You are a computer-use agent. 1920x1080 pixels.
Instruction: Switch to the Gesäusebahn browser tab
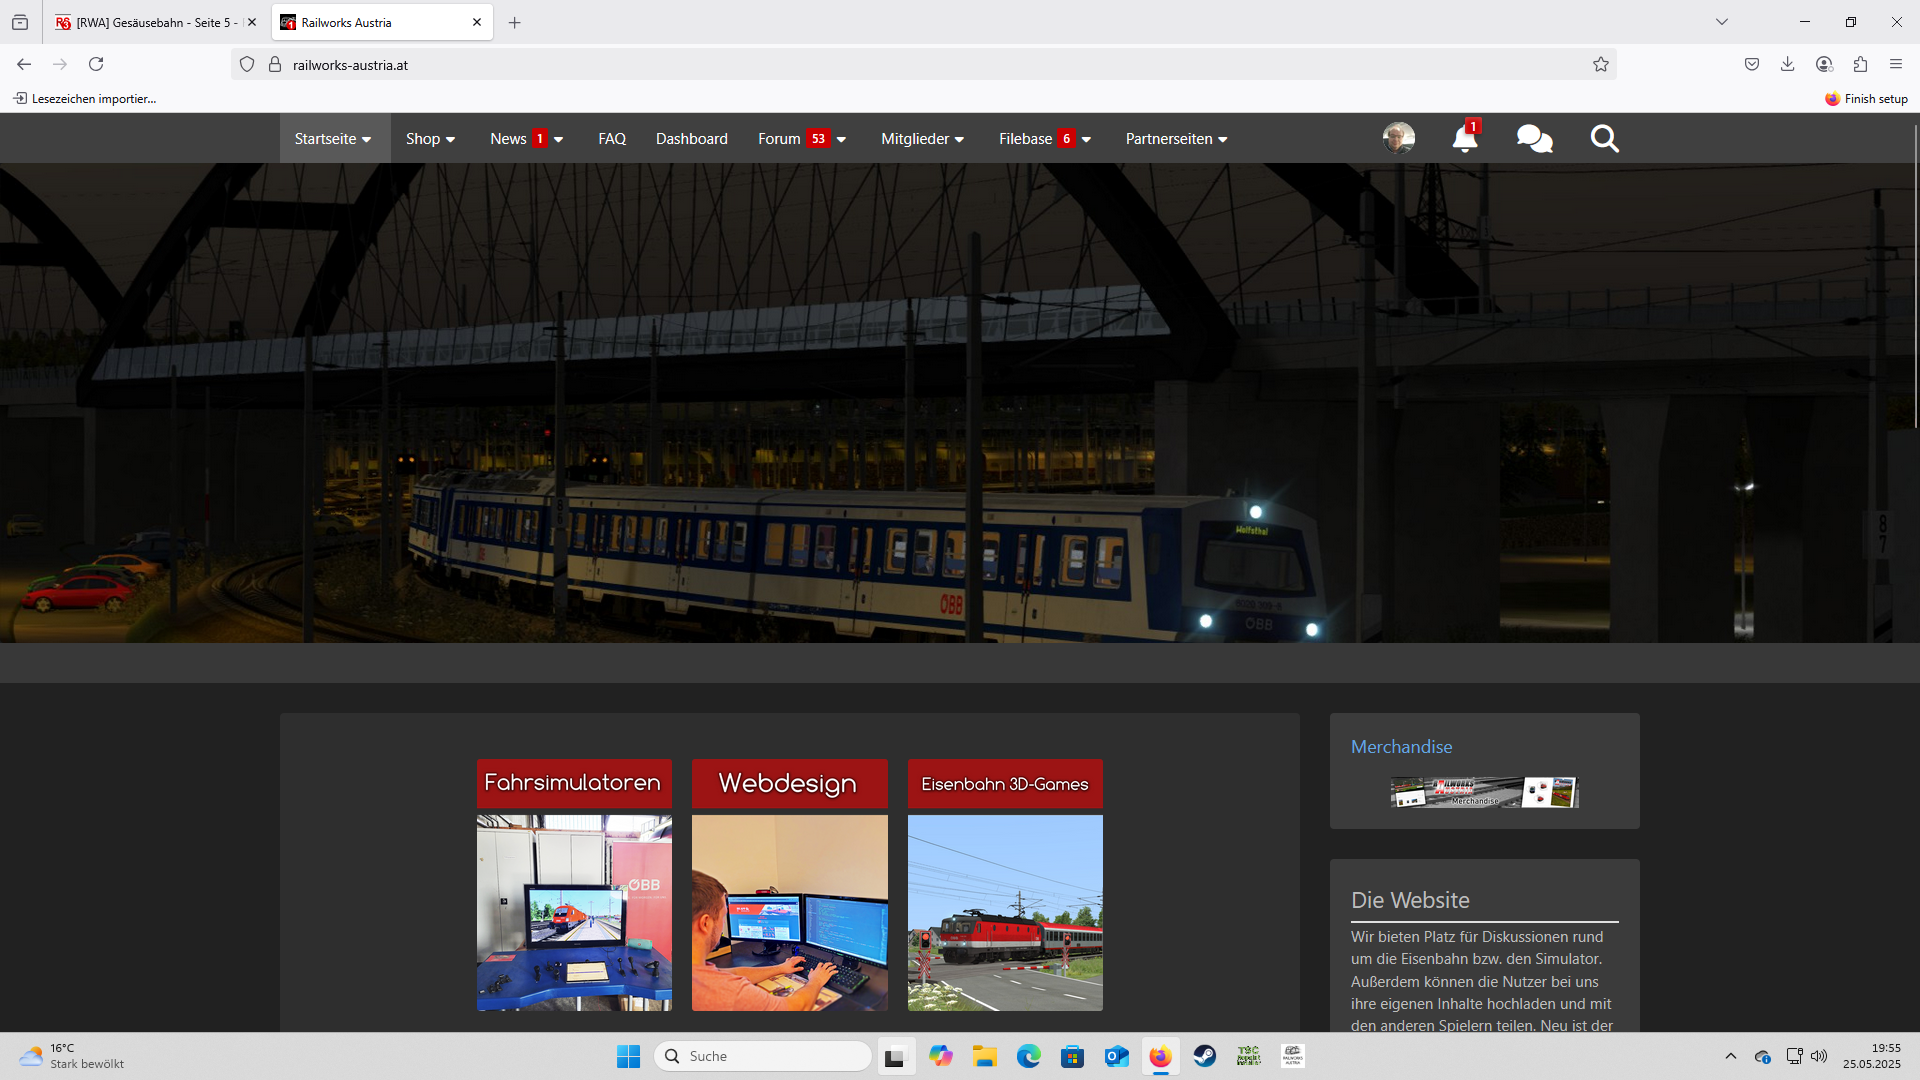click(150, 22)
